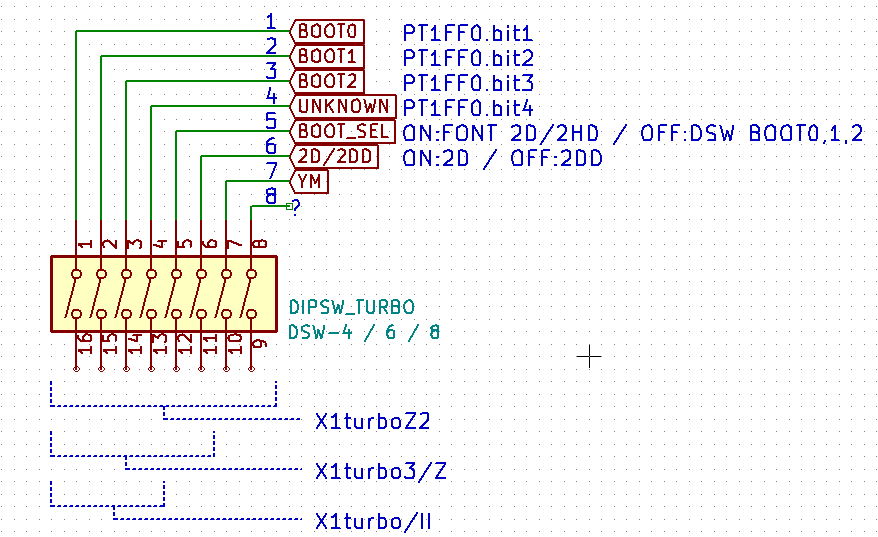The width and height of the screenshot is (878, 537).
Task: Click wire label number 5
Action: tap(271, 121)
